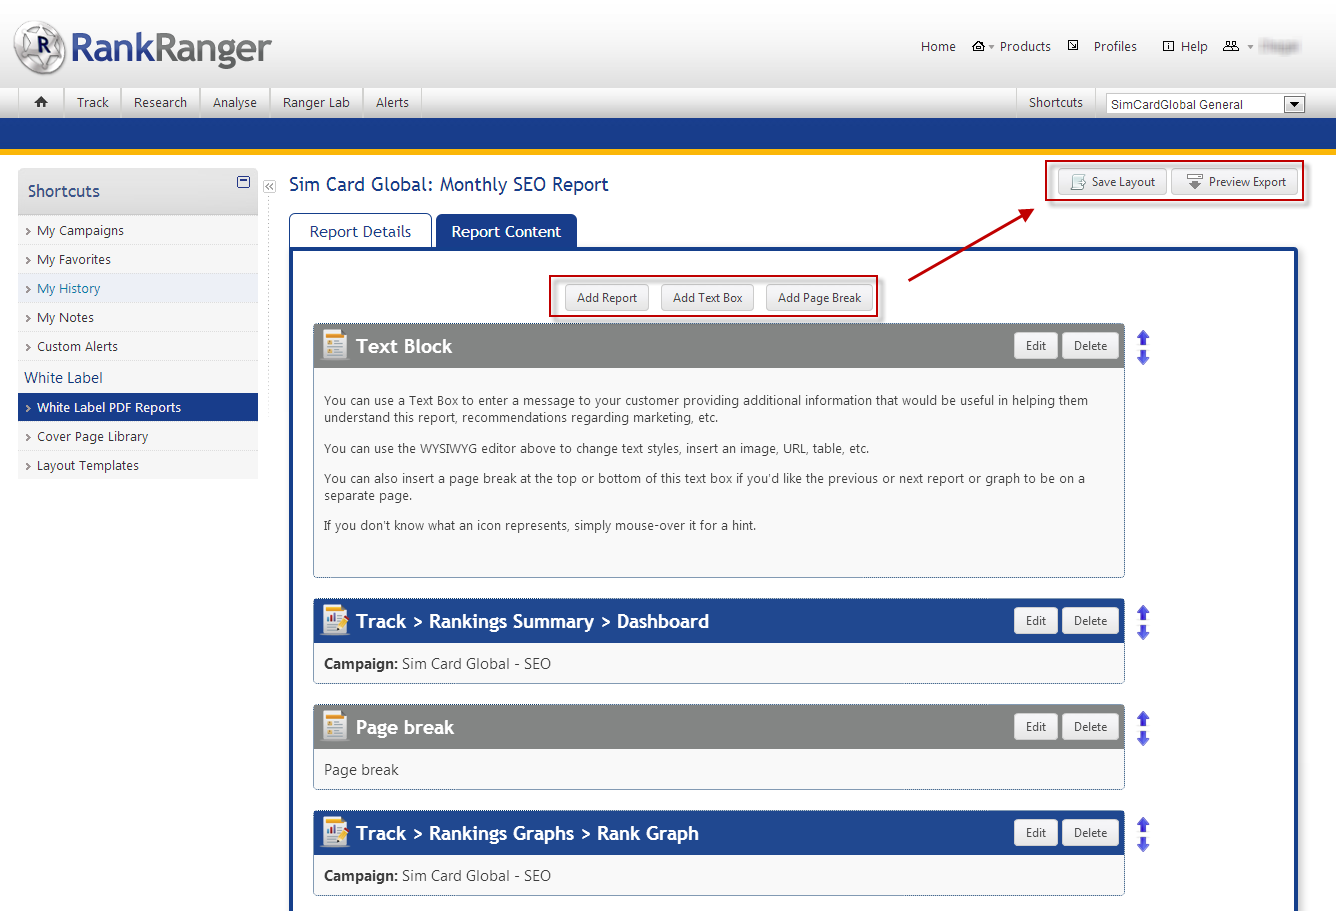Open the Ranger Lab menu
1336x911 pixels.
[x=316, y=102]
